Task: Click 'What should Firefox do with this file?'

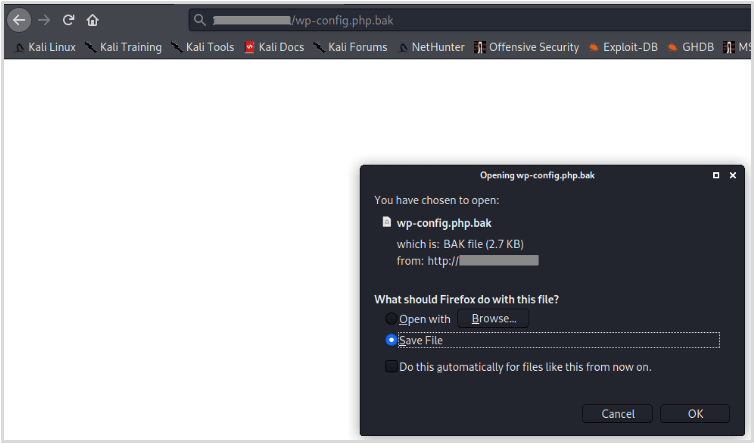Action: click(x=466, y=299)
